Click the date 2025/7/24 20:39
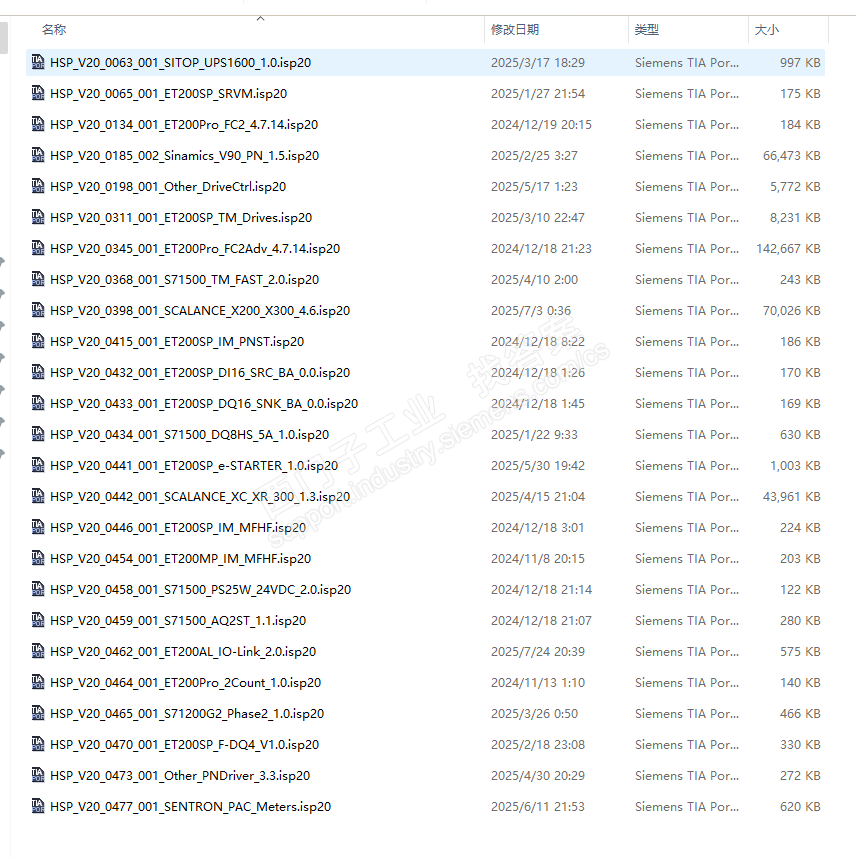856x858 pixels. pos(537,652)
